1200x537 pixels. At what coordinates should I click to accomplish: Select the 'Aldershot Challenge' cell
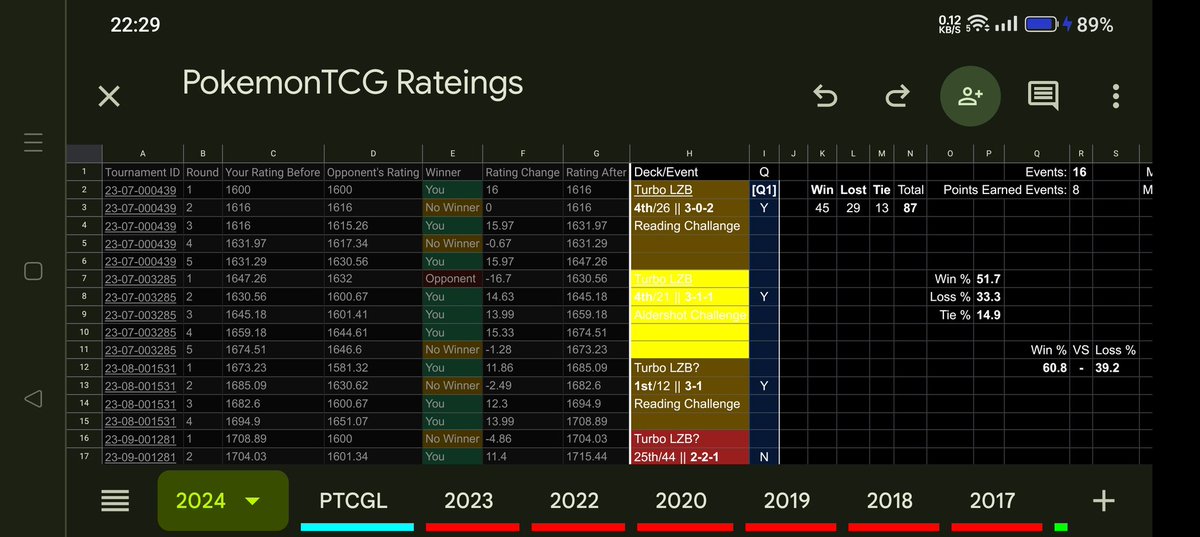[x=689, y=314]
